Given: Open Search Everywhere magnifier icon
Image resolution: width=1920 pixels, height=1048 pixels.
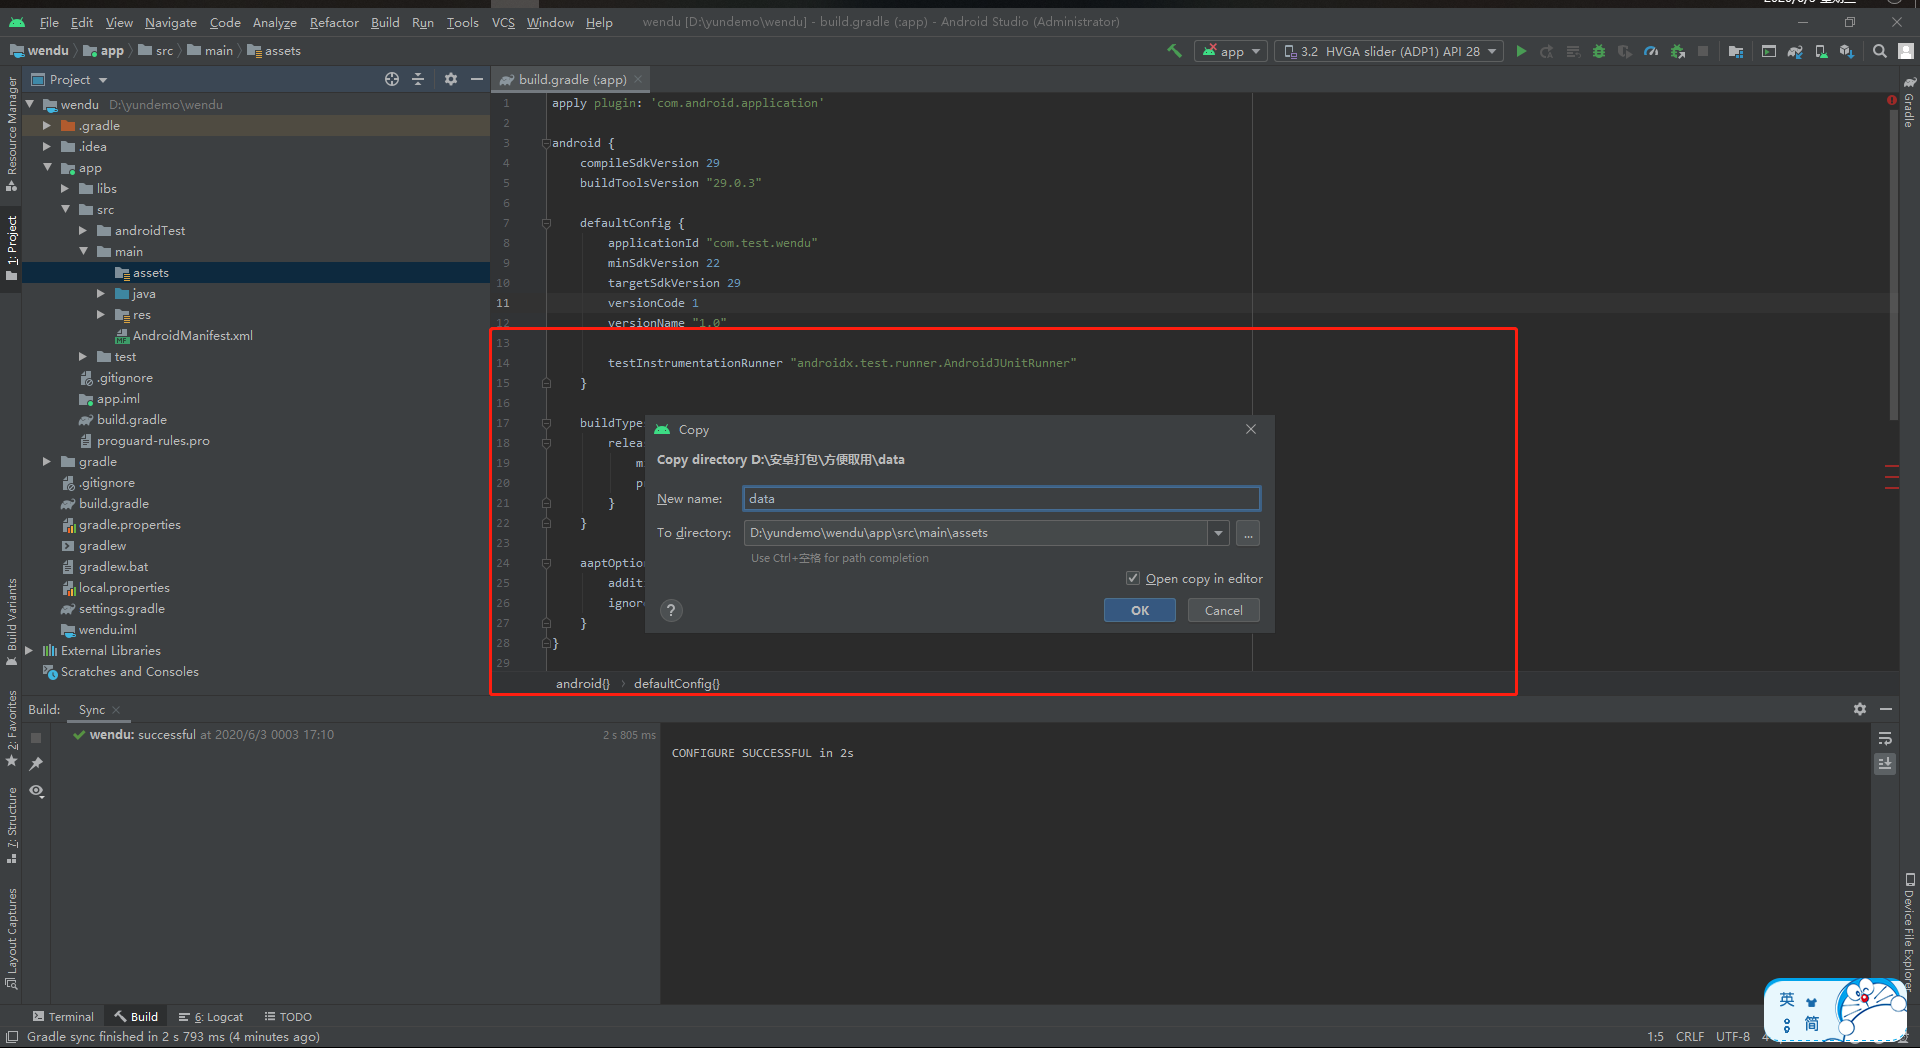Looking at the screenshot, I should tap(1879, 51).
